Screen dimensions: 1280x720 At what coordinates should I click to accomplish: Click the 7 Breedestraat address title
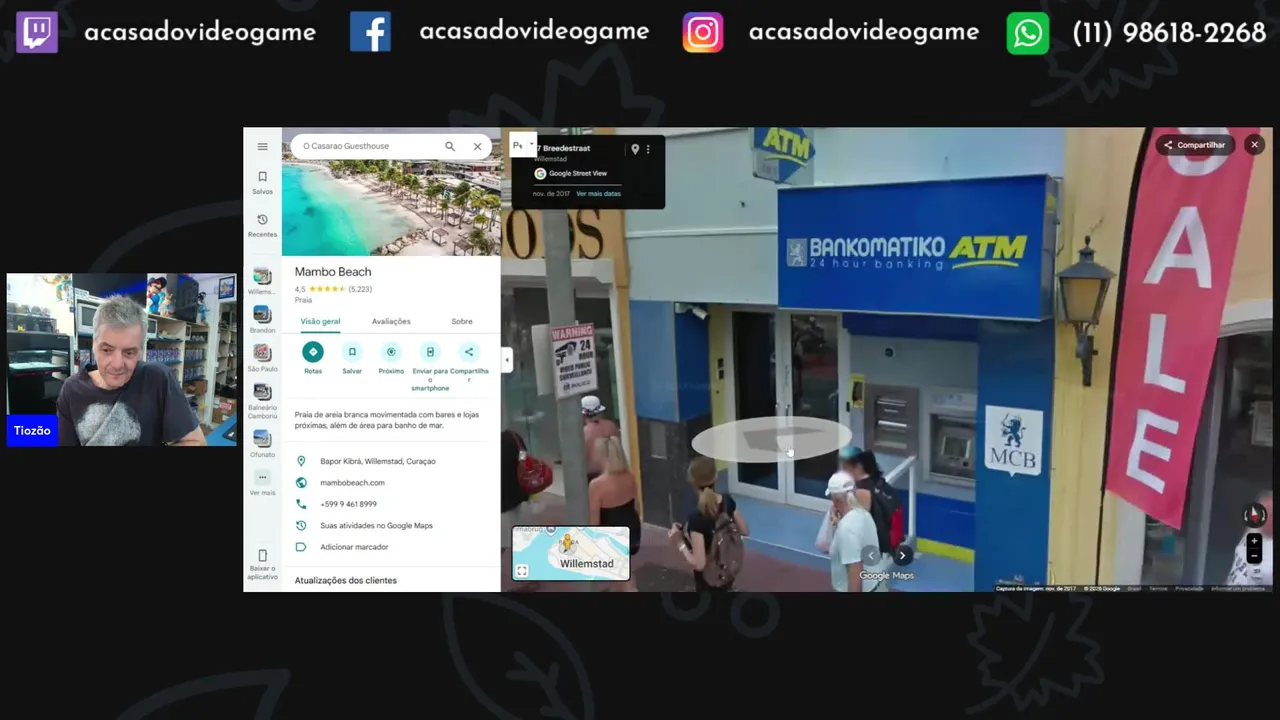562,148
